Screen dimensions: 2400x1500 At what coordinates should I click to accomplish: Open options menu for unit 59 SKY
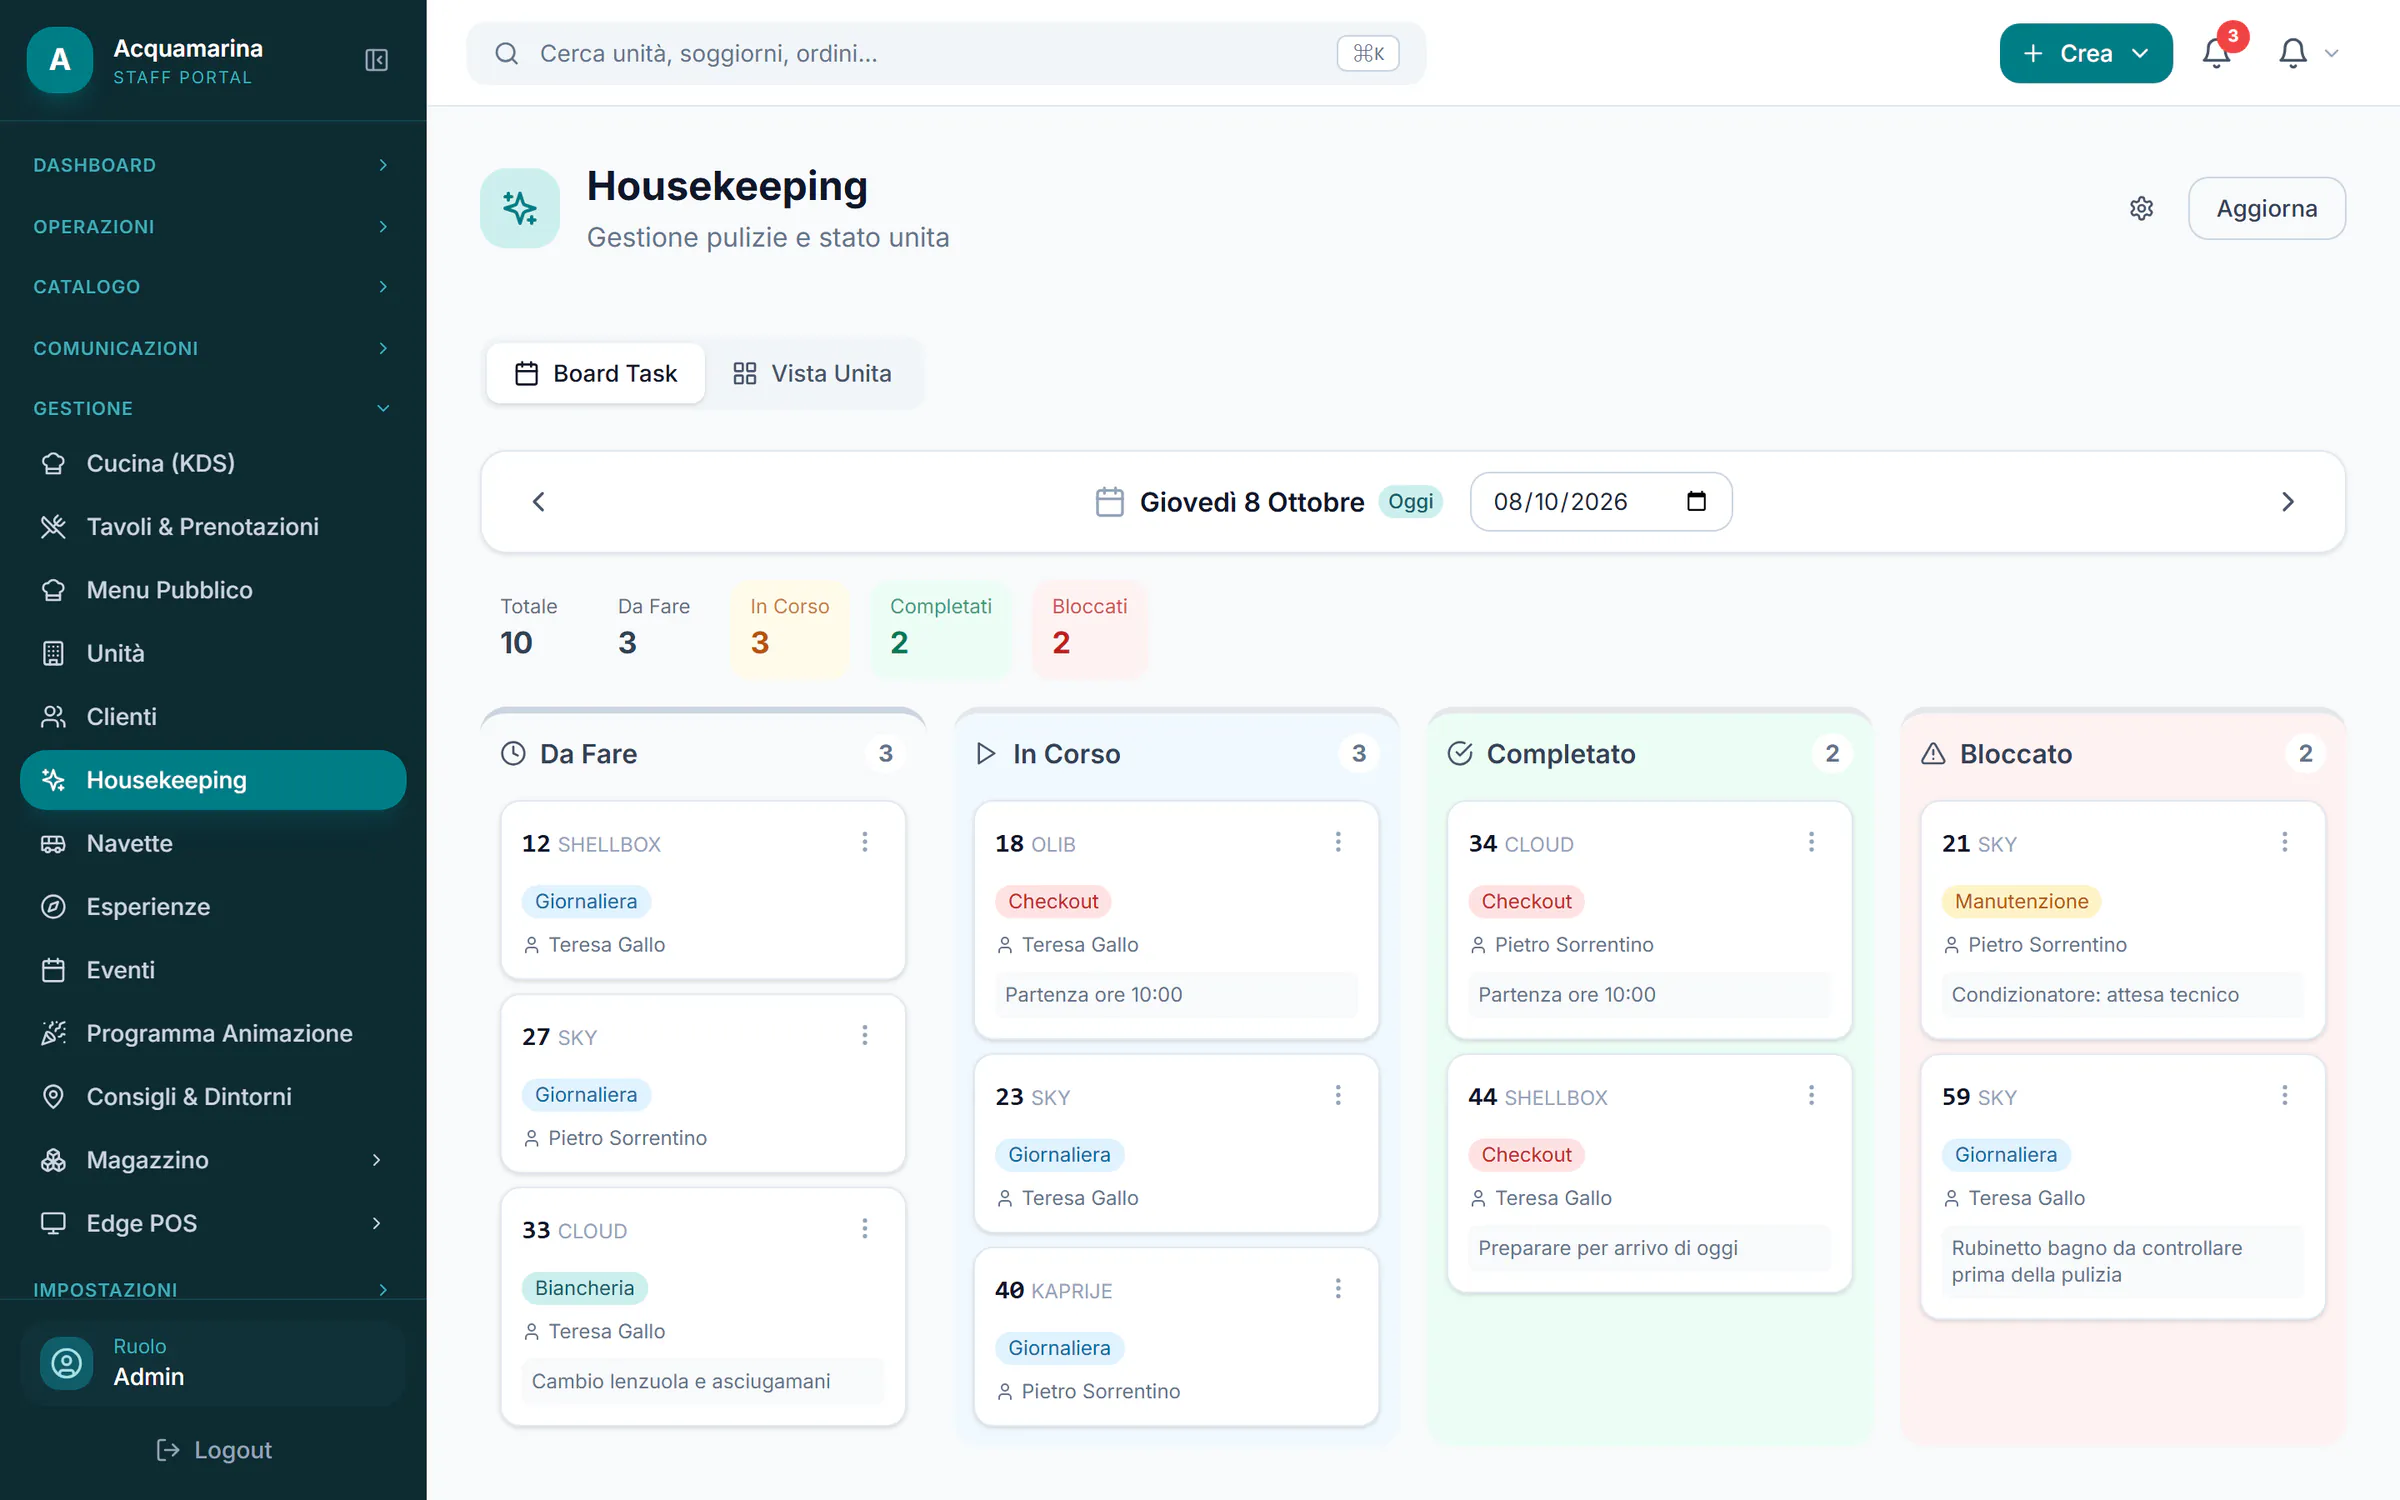tap(2285, 1095)
